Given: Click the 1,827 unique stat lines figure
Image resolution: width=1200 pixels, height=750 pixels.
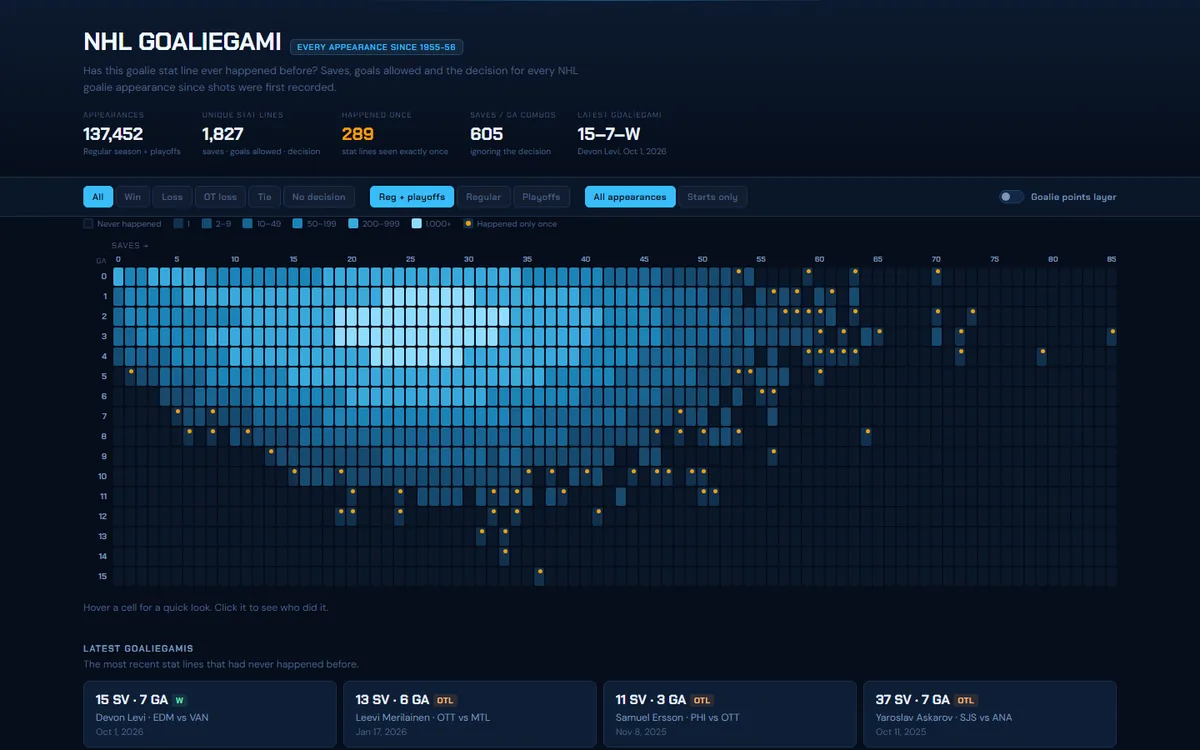Looking at the screenshot, I should pyautogui.click(x=223, y=134).
